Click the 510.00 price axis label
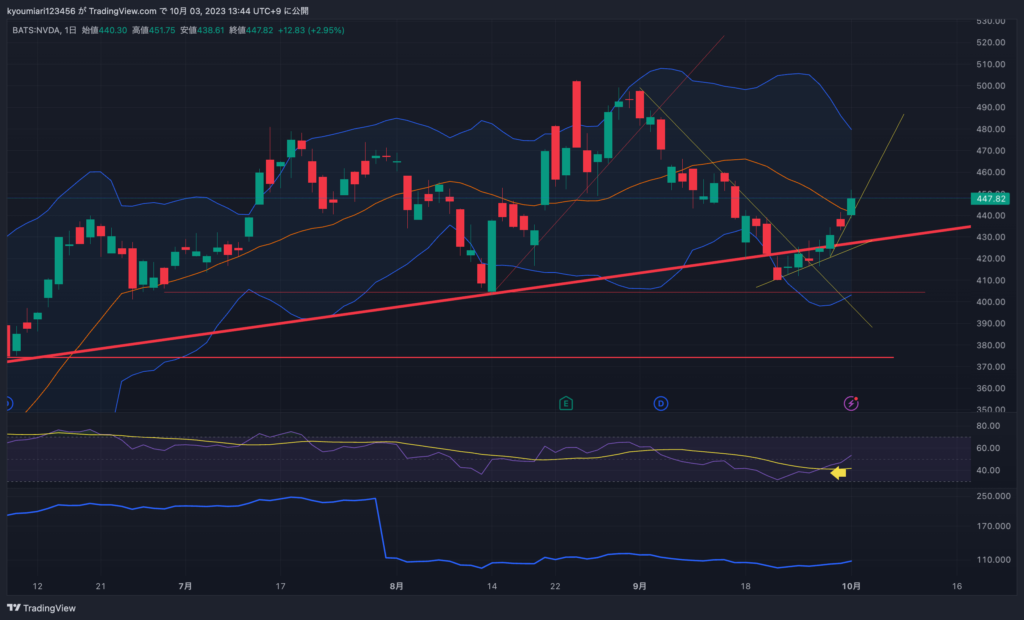 coord(991,64)
